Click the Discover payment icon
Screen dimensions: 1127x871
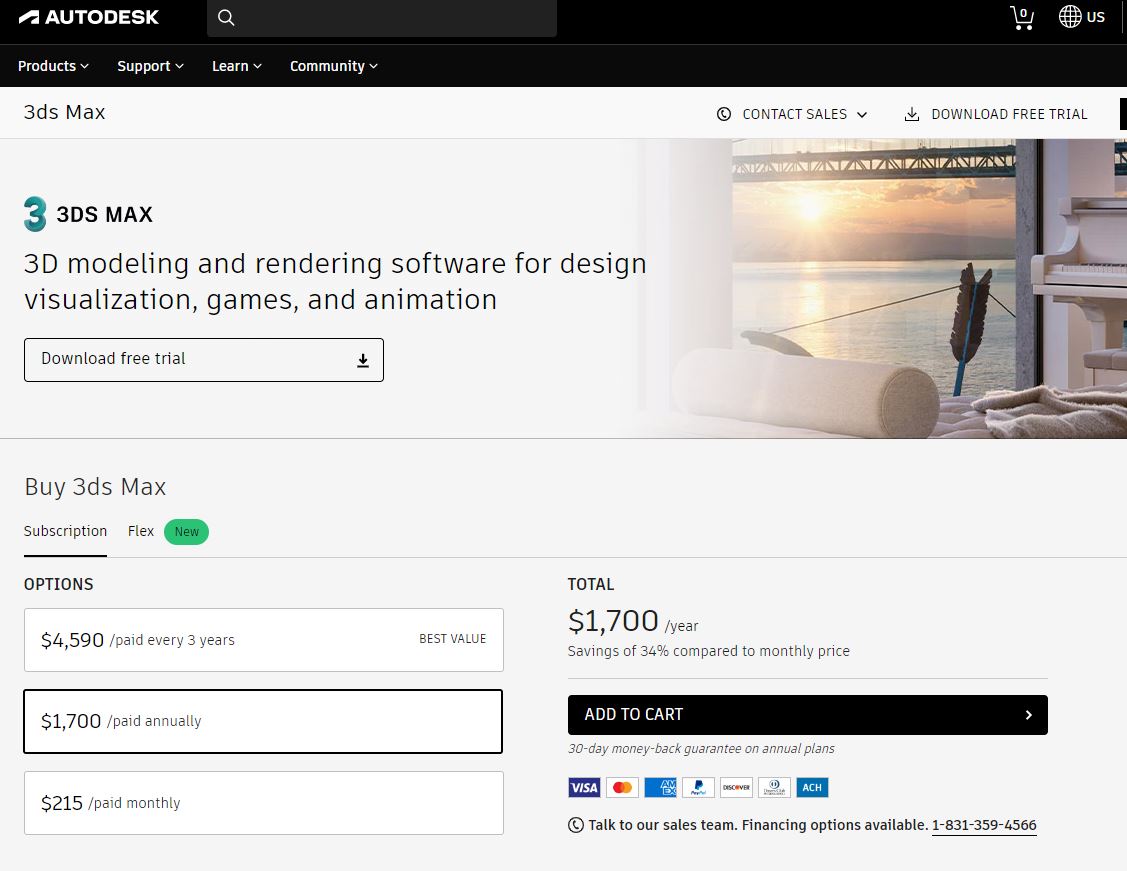tap(737, 788)
